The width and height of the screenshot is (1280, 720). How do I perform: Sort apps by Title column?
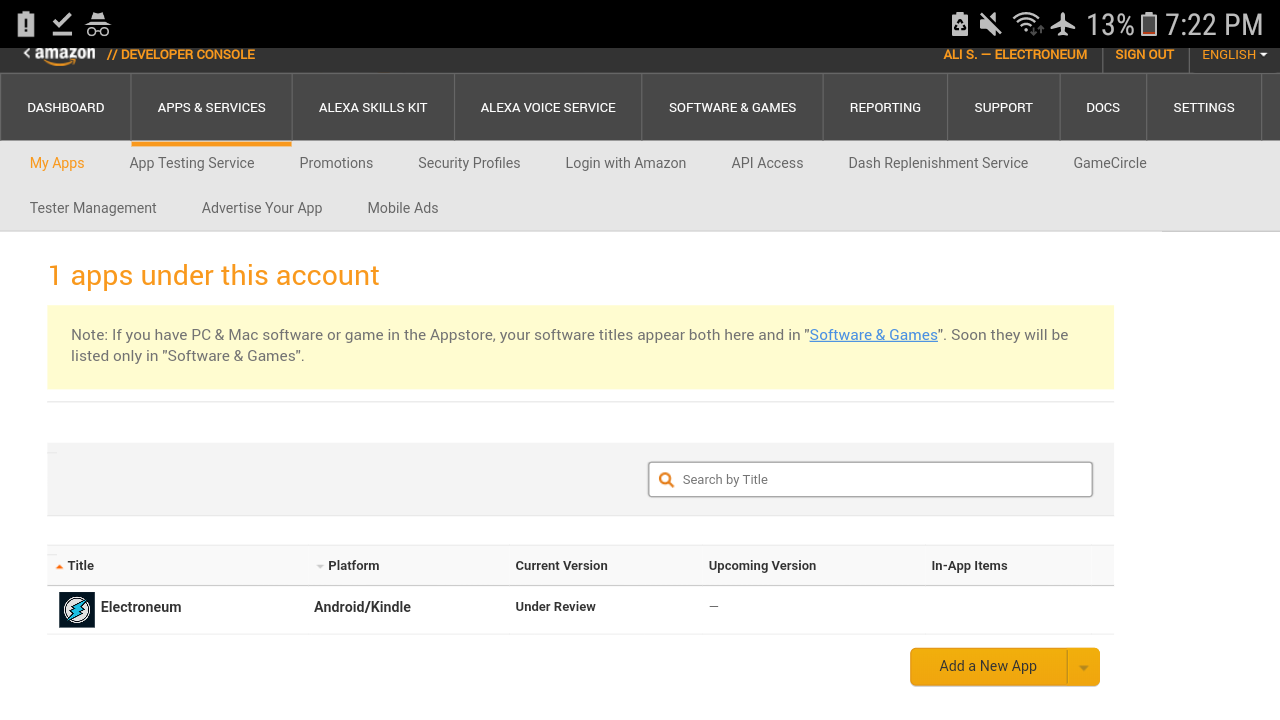pos(80,566)
